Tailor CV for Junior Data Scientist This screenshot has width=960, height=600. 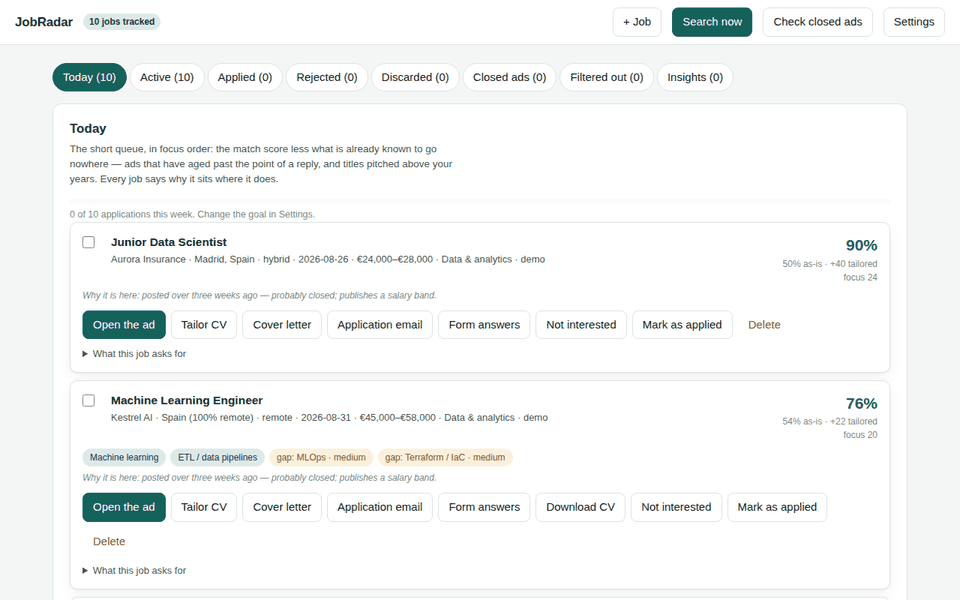(x=204, y=324)
